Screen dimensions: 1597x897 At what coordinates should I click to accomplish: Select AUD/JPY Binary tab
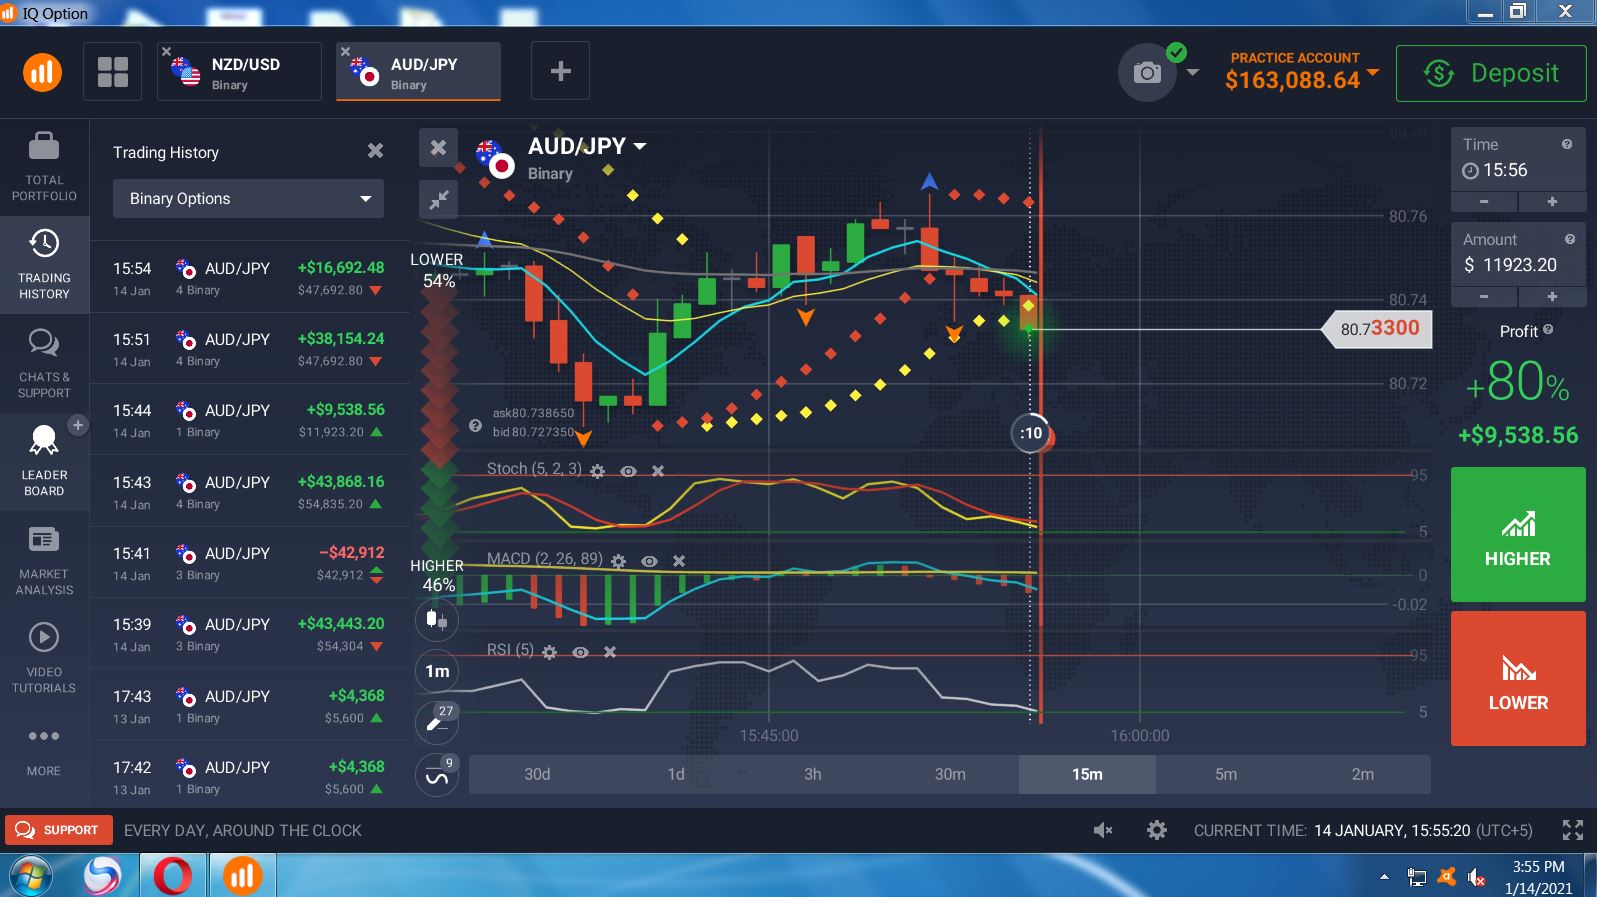coord(418,72)
